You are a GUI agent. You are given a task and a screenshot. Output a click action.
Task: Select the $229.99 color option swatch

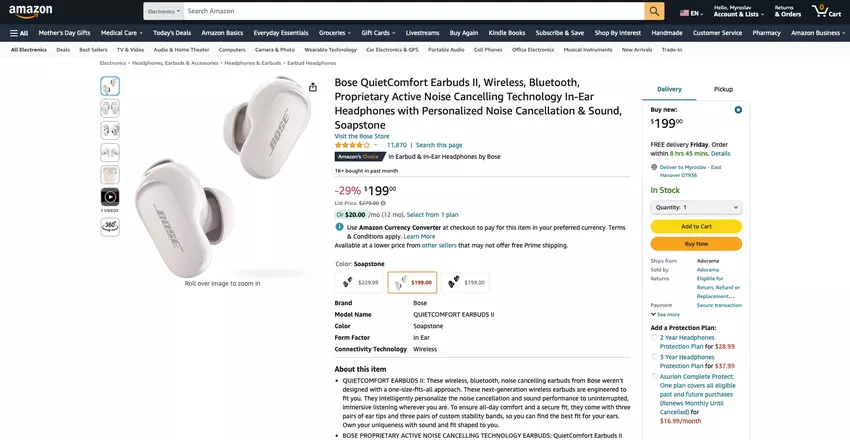(x=360, y=283)
